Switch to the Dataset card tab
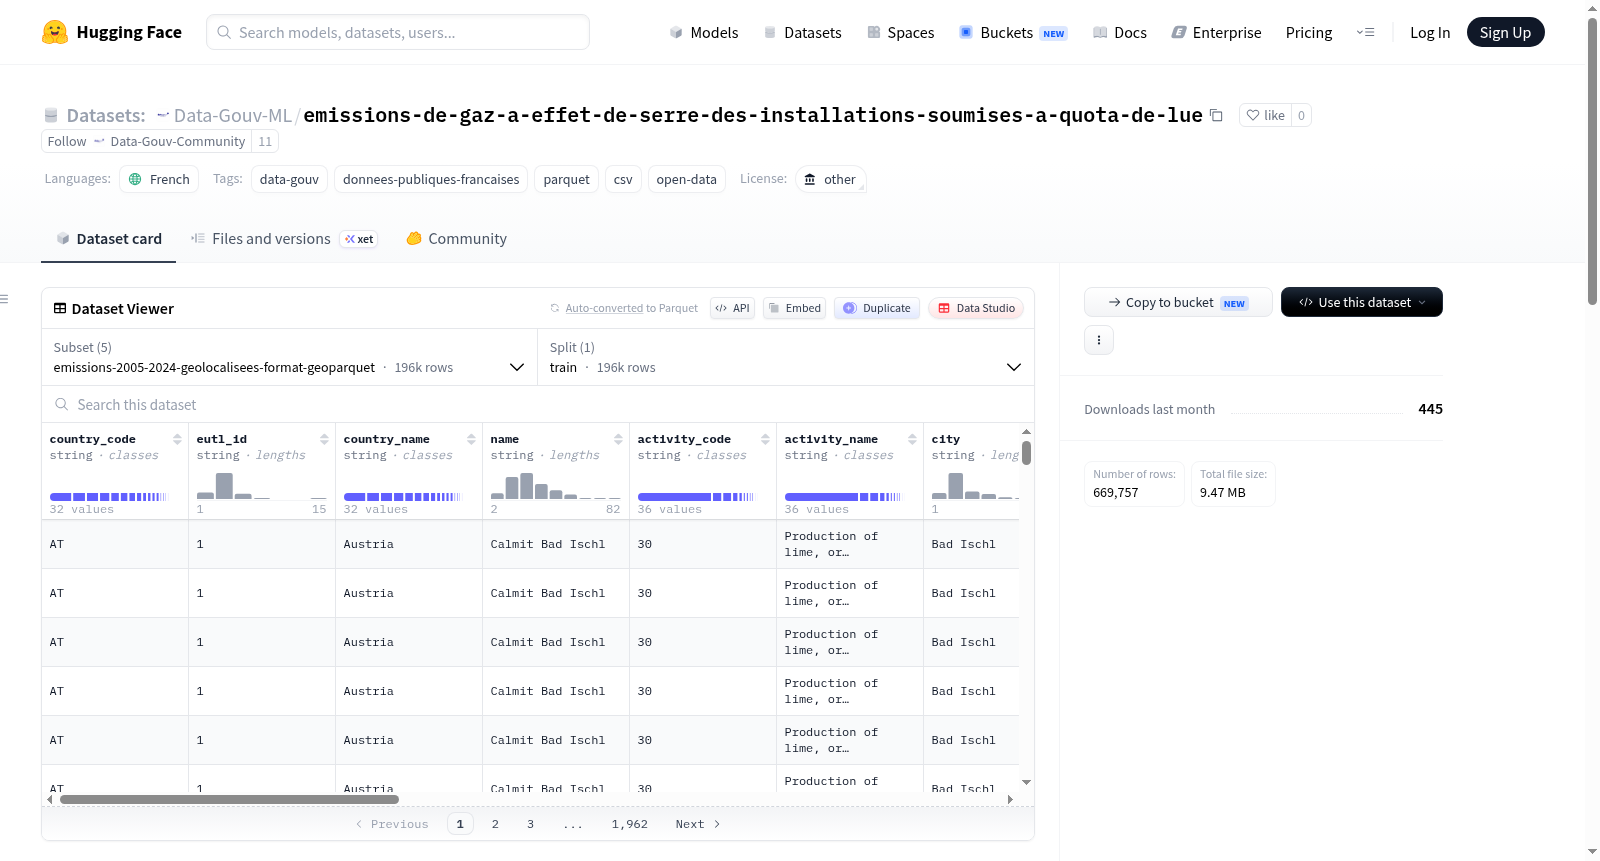This screenshot has width=1600, height=861. [x=108, y=238]
